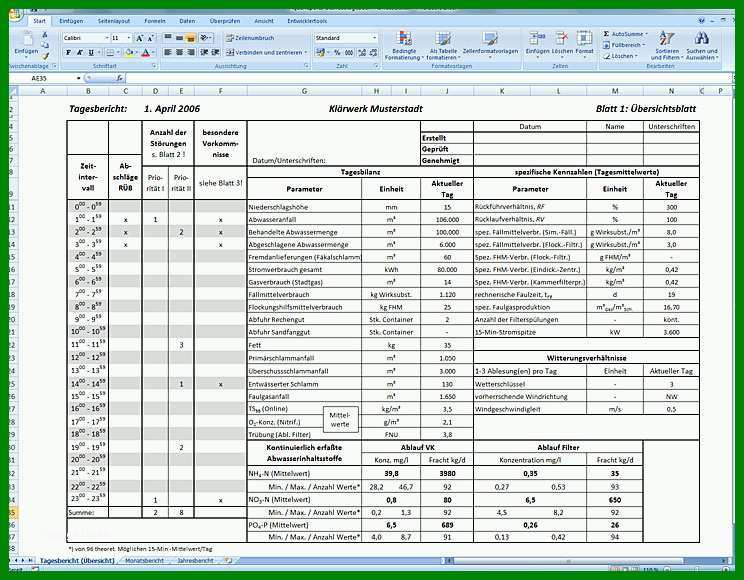
Task: Click the decrease decimal places icon
Action: click(x=373, y=52)
